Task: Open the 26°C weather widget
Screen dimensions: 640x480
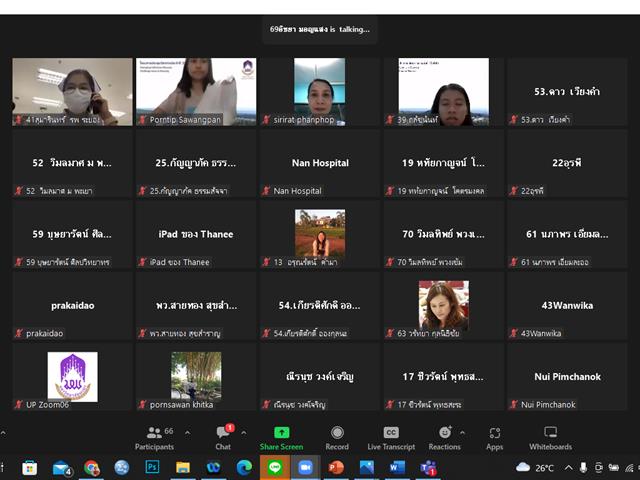Action: pyautogui.click(x=535, y=468)
